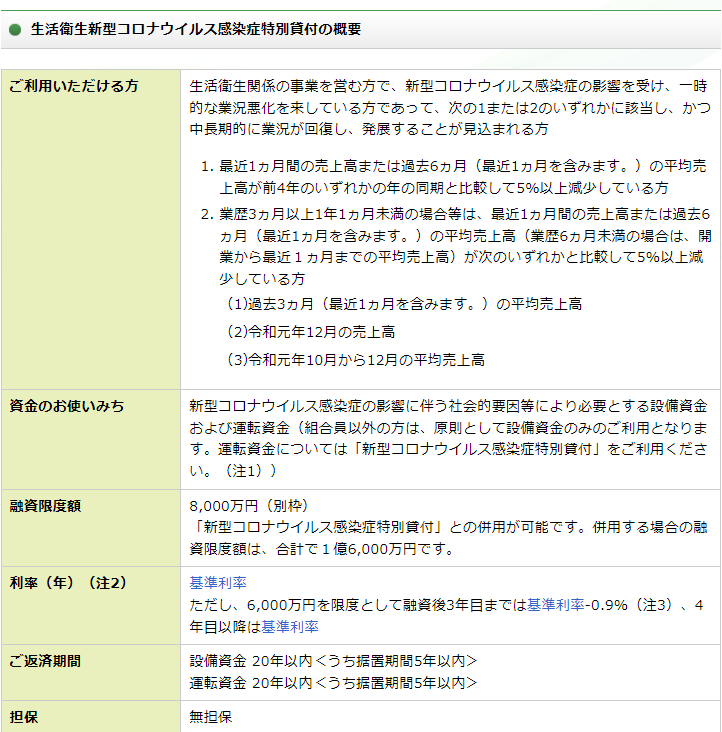
Task: Click the ご返済期間 row header
Action: 45,661
